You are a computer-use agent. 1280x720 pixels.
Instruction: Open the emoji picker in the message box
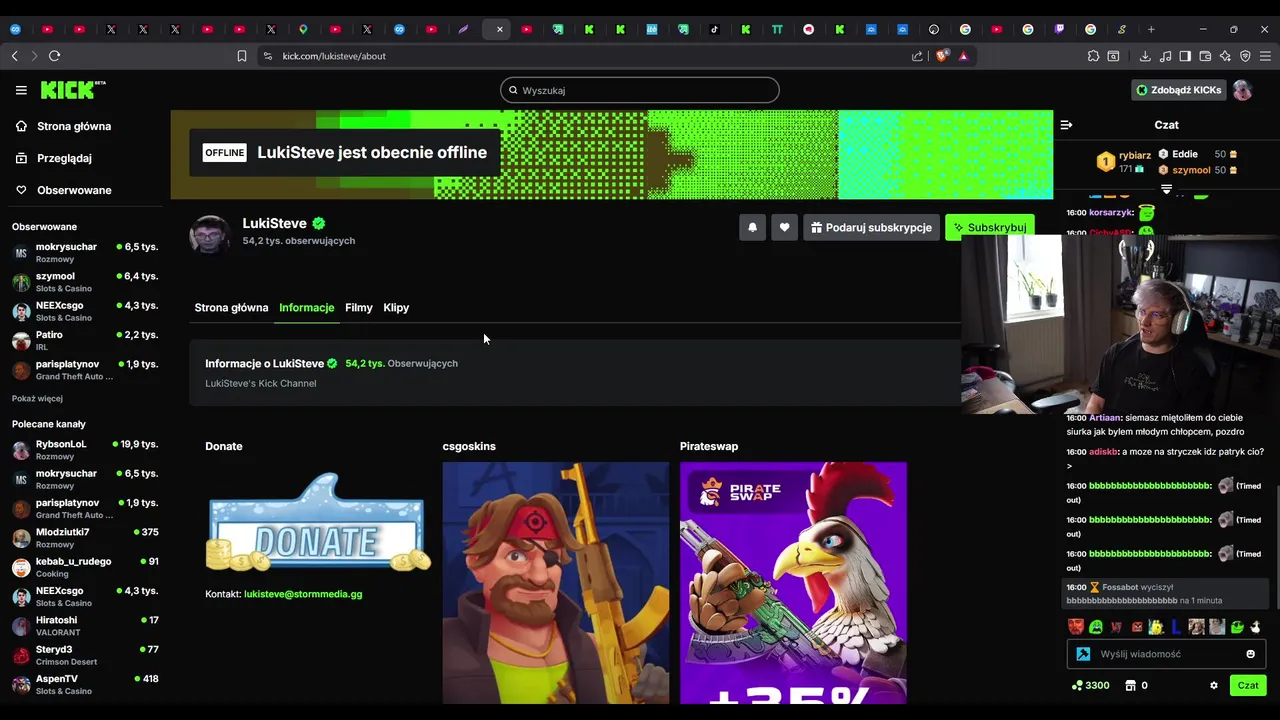1250,654
